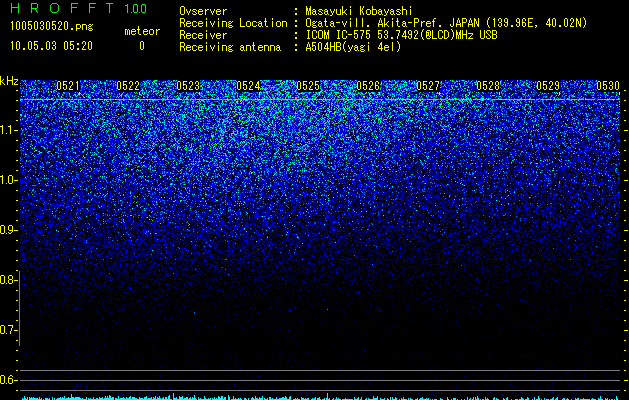
Task: Click the 0.9 frequency axis label
Action: 7,230
